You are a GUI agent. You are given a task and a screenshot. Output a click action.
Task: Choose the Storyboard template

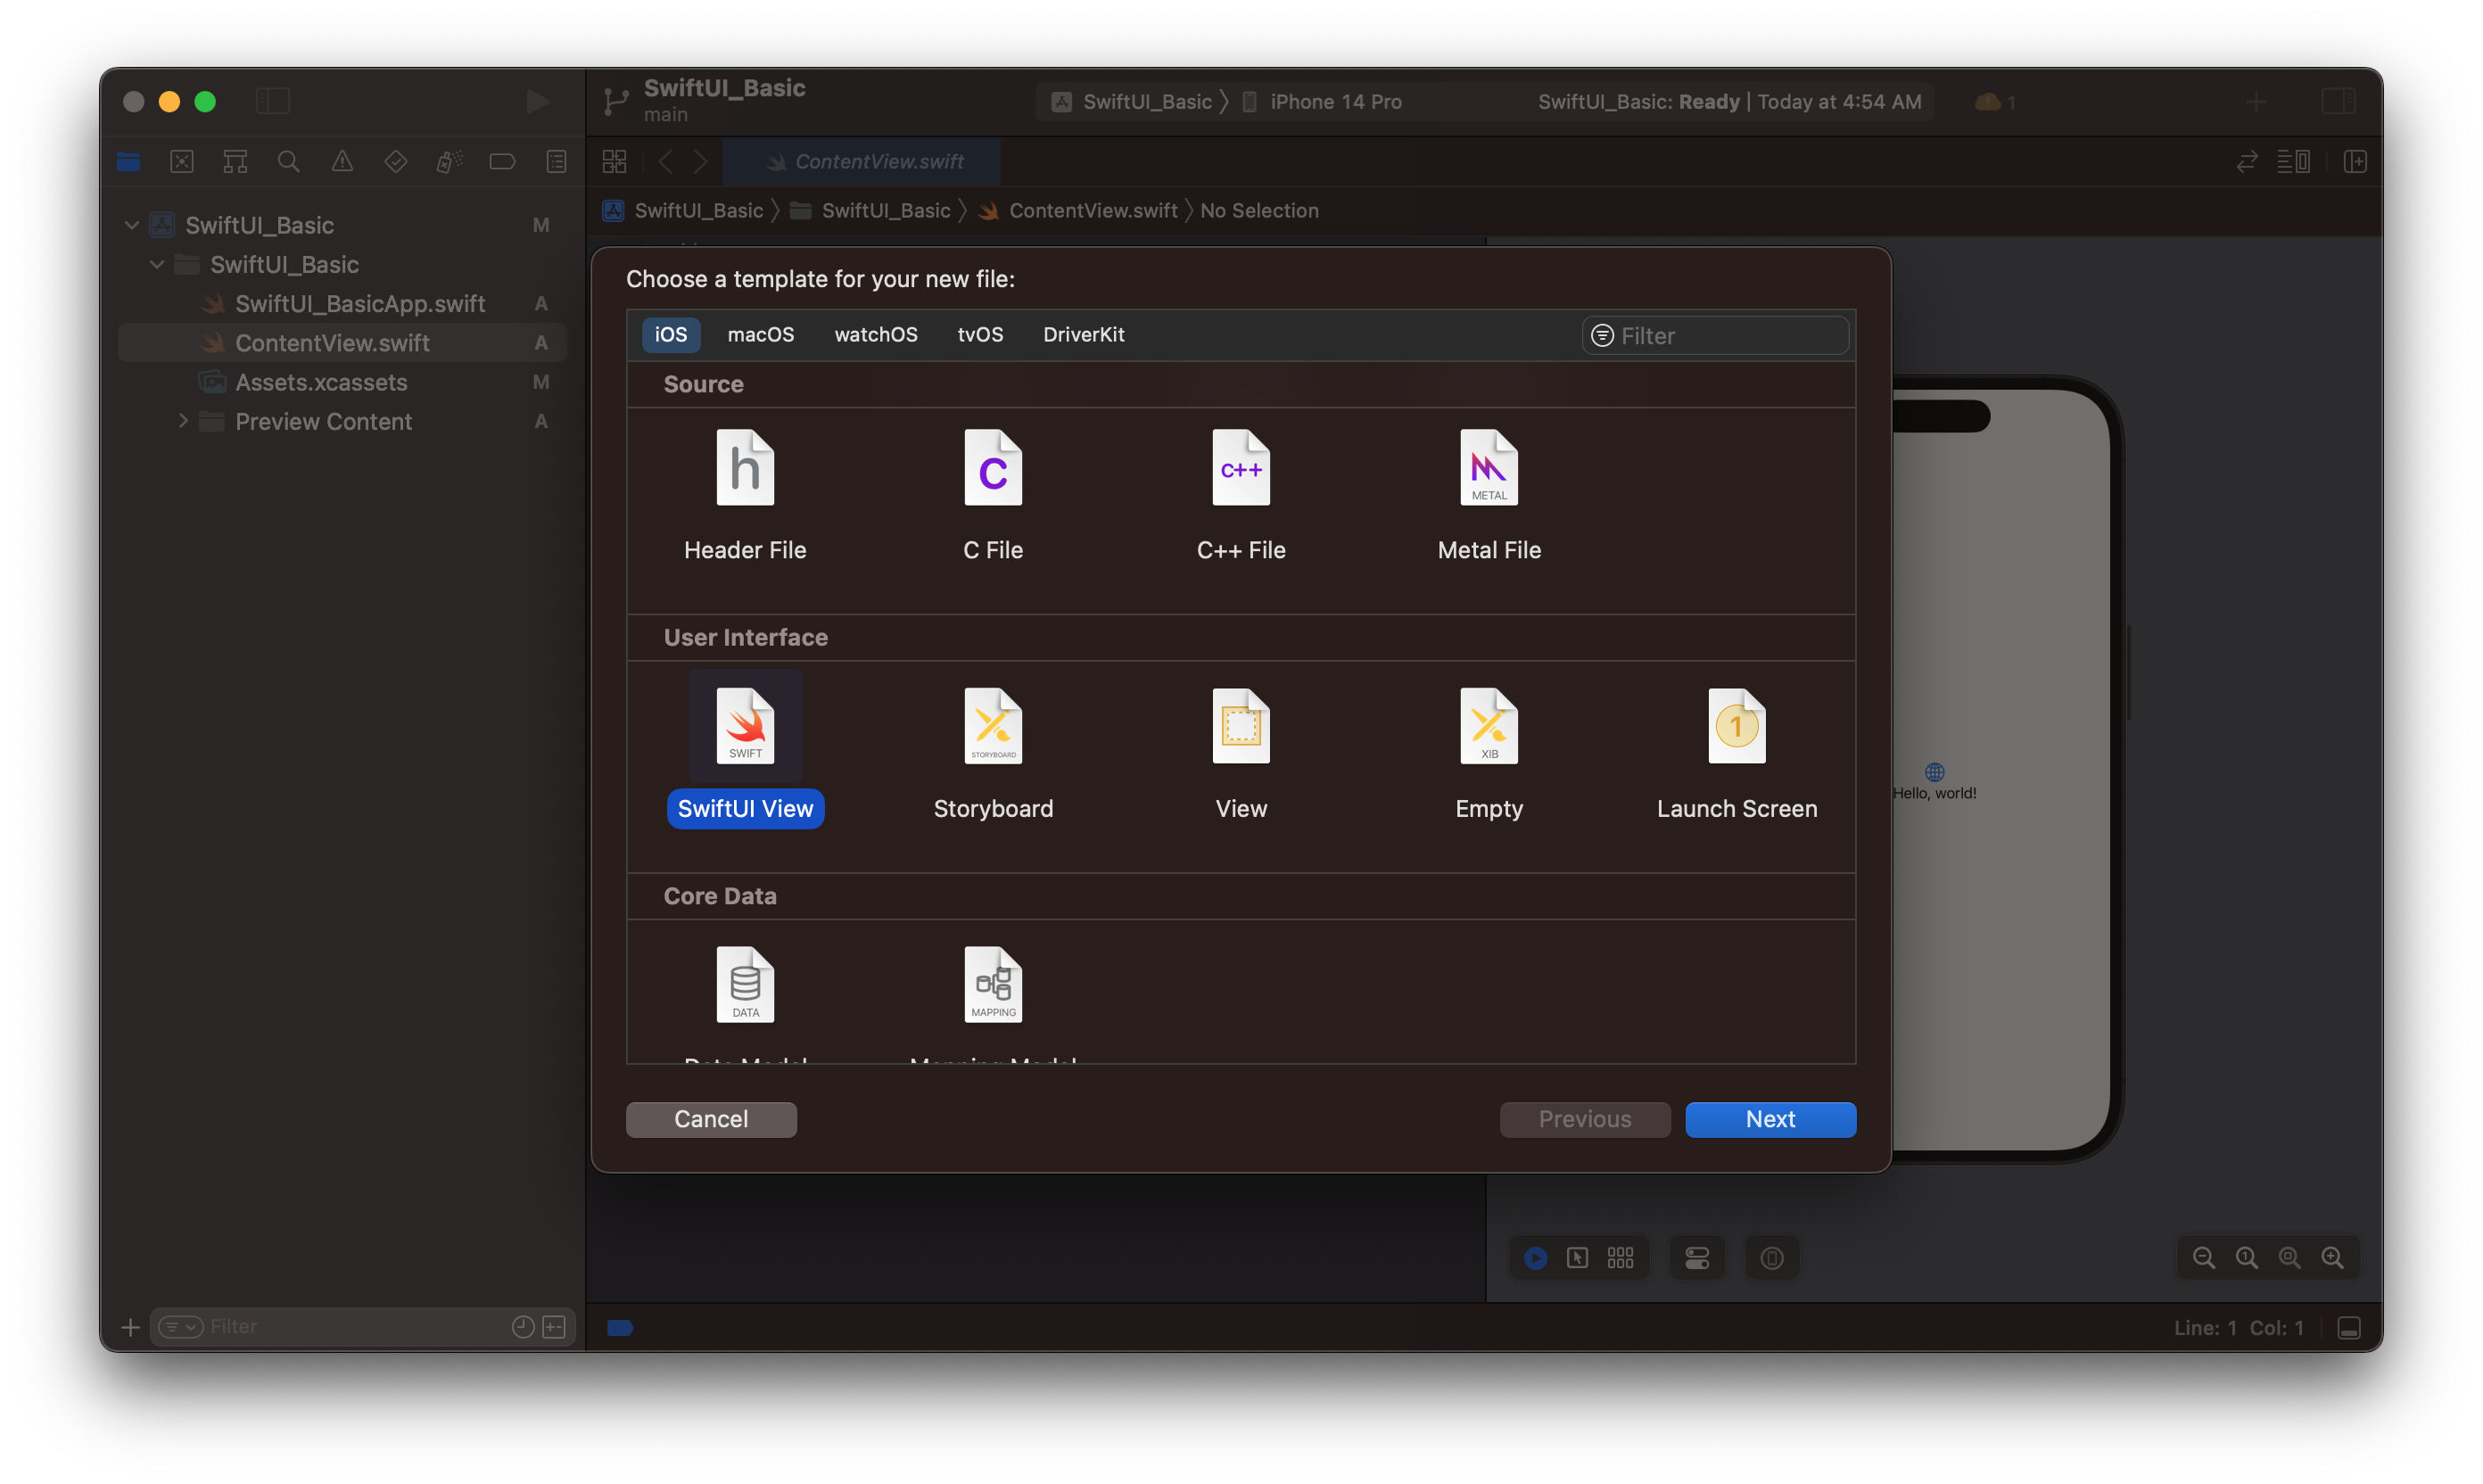pyautogui.click(x=993, y=754)
